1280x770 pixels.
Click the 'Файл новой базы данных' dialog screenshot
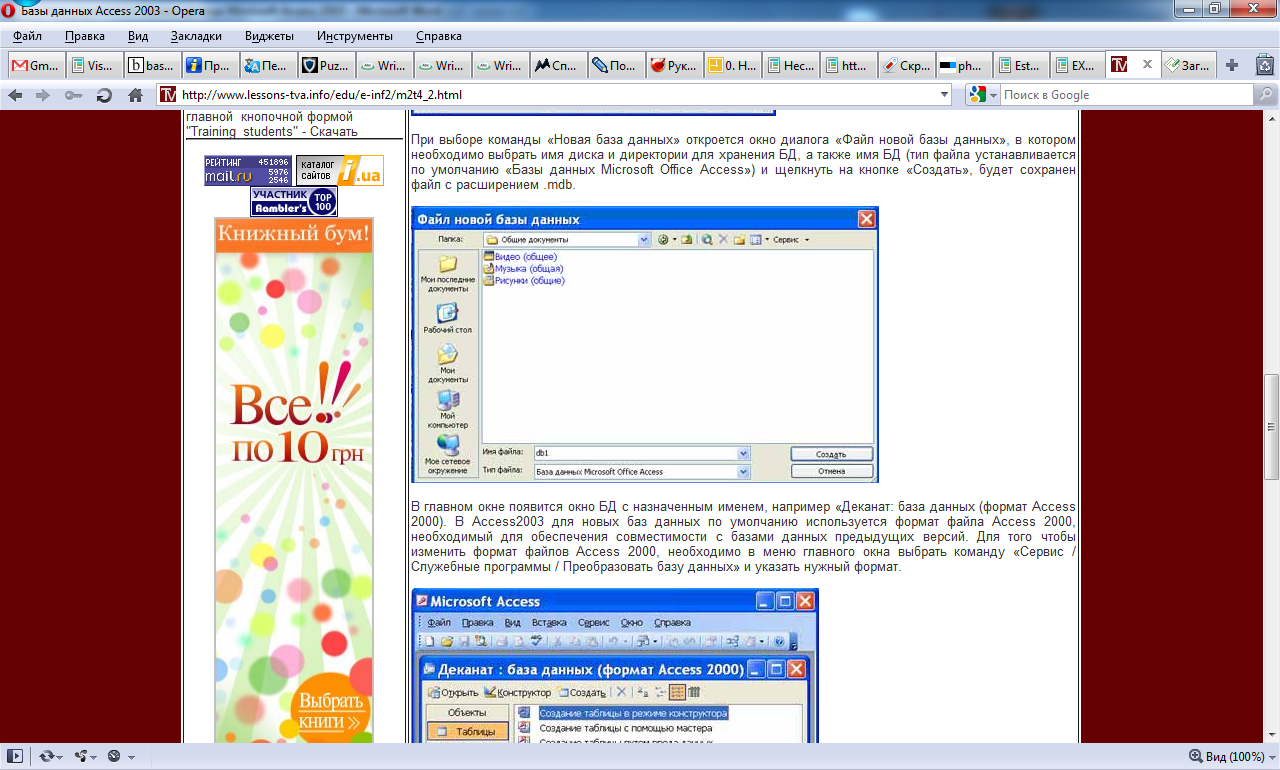pos(645,345)
